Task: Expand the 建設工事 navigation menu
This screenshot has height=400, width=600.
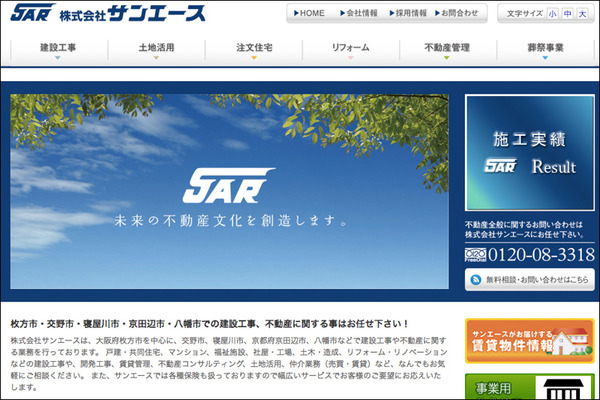Action: coord(59,48)
